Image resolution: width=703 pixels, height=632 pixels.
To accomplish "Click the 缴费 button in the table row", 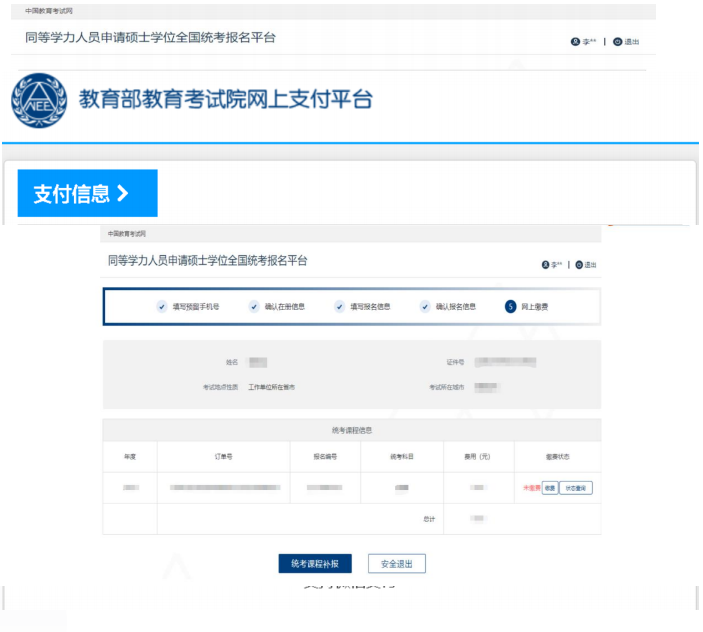I will click(550, 488).
